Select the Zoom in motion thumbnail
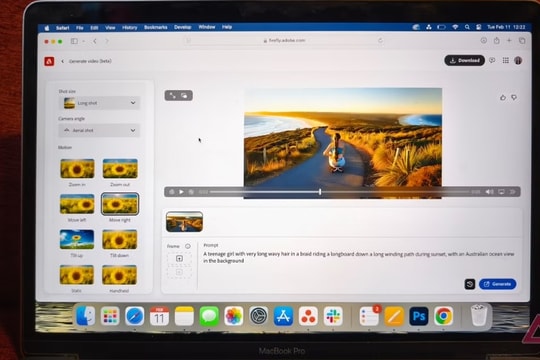540x360 pixels. click(77, 169)
